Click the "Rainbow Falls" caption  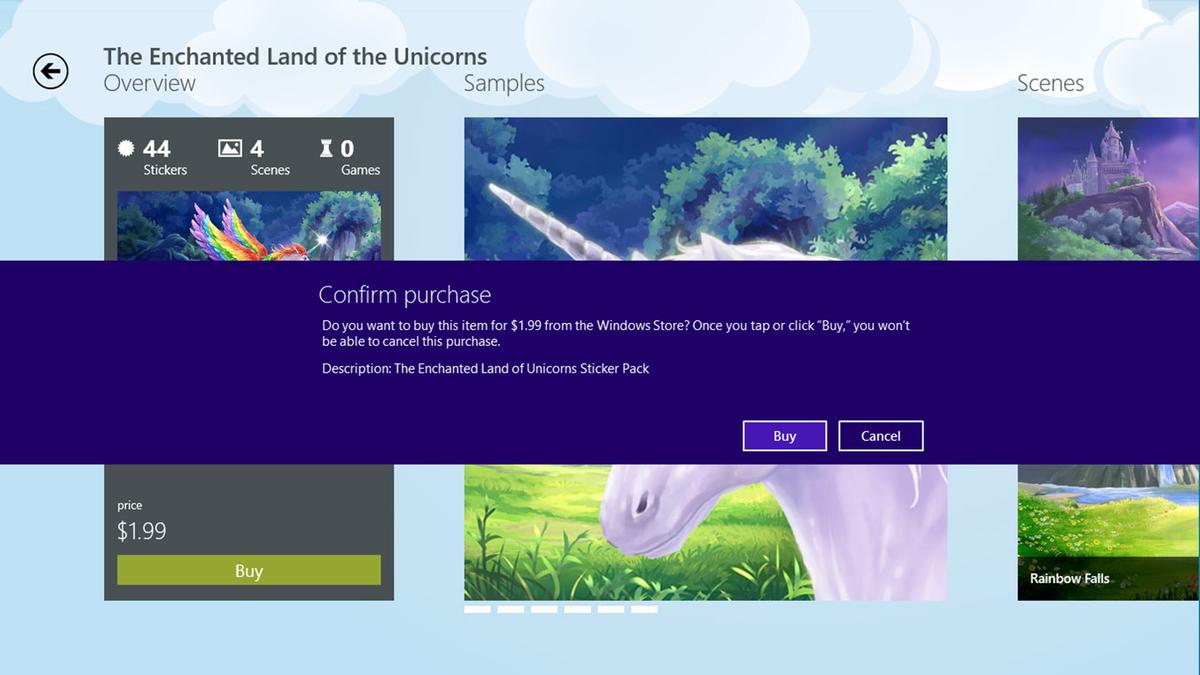click(x=1070, y=578)
